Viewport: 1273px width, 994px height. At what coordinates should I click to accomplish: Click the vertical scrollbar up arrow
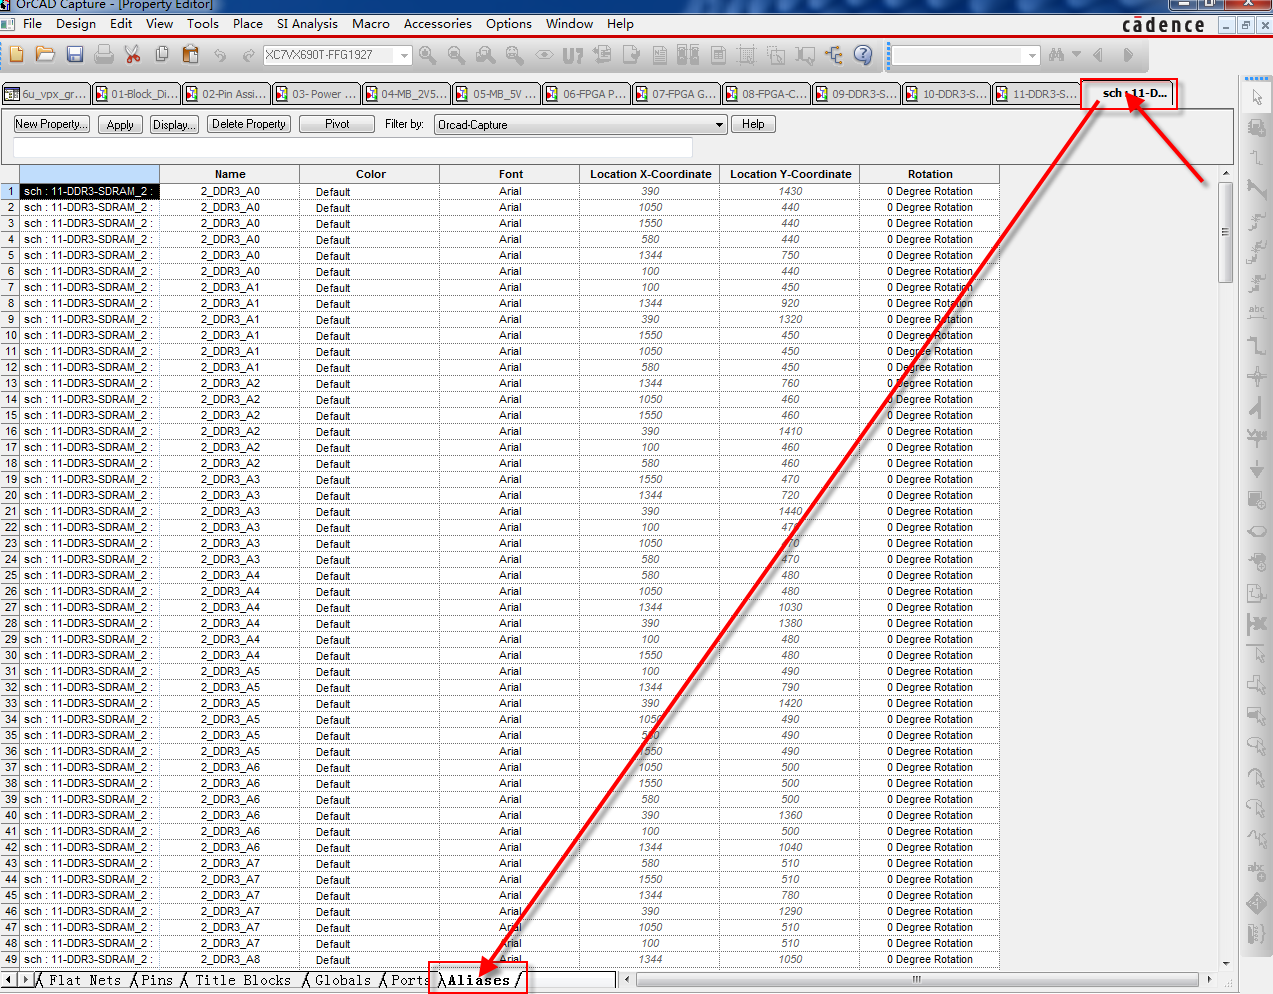coord(1225,174)
